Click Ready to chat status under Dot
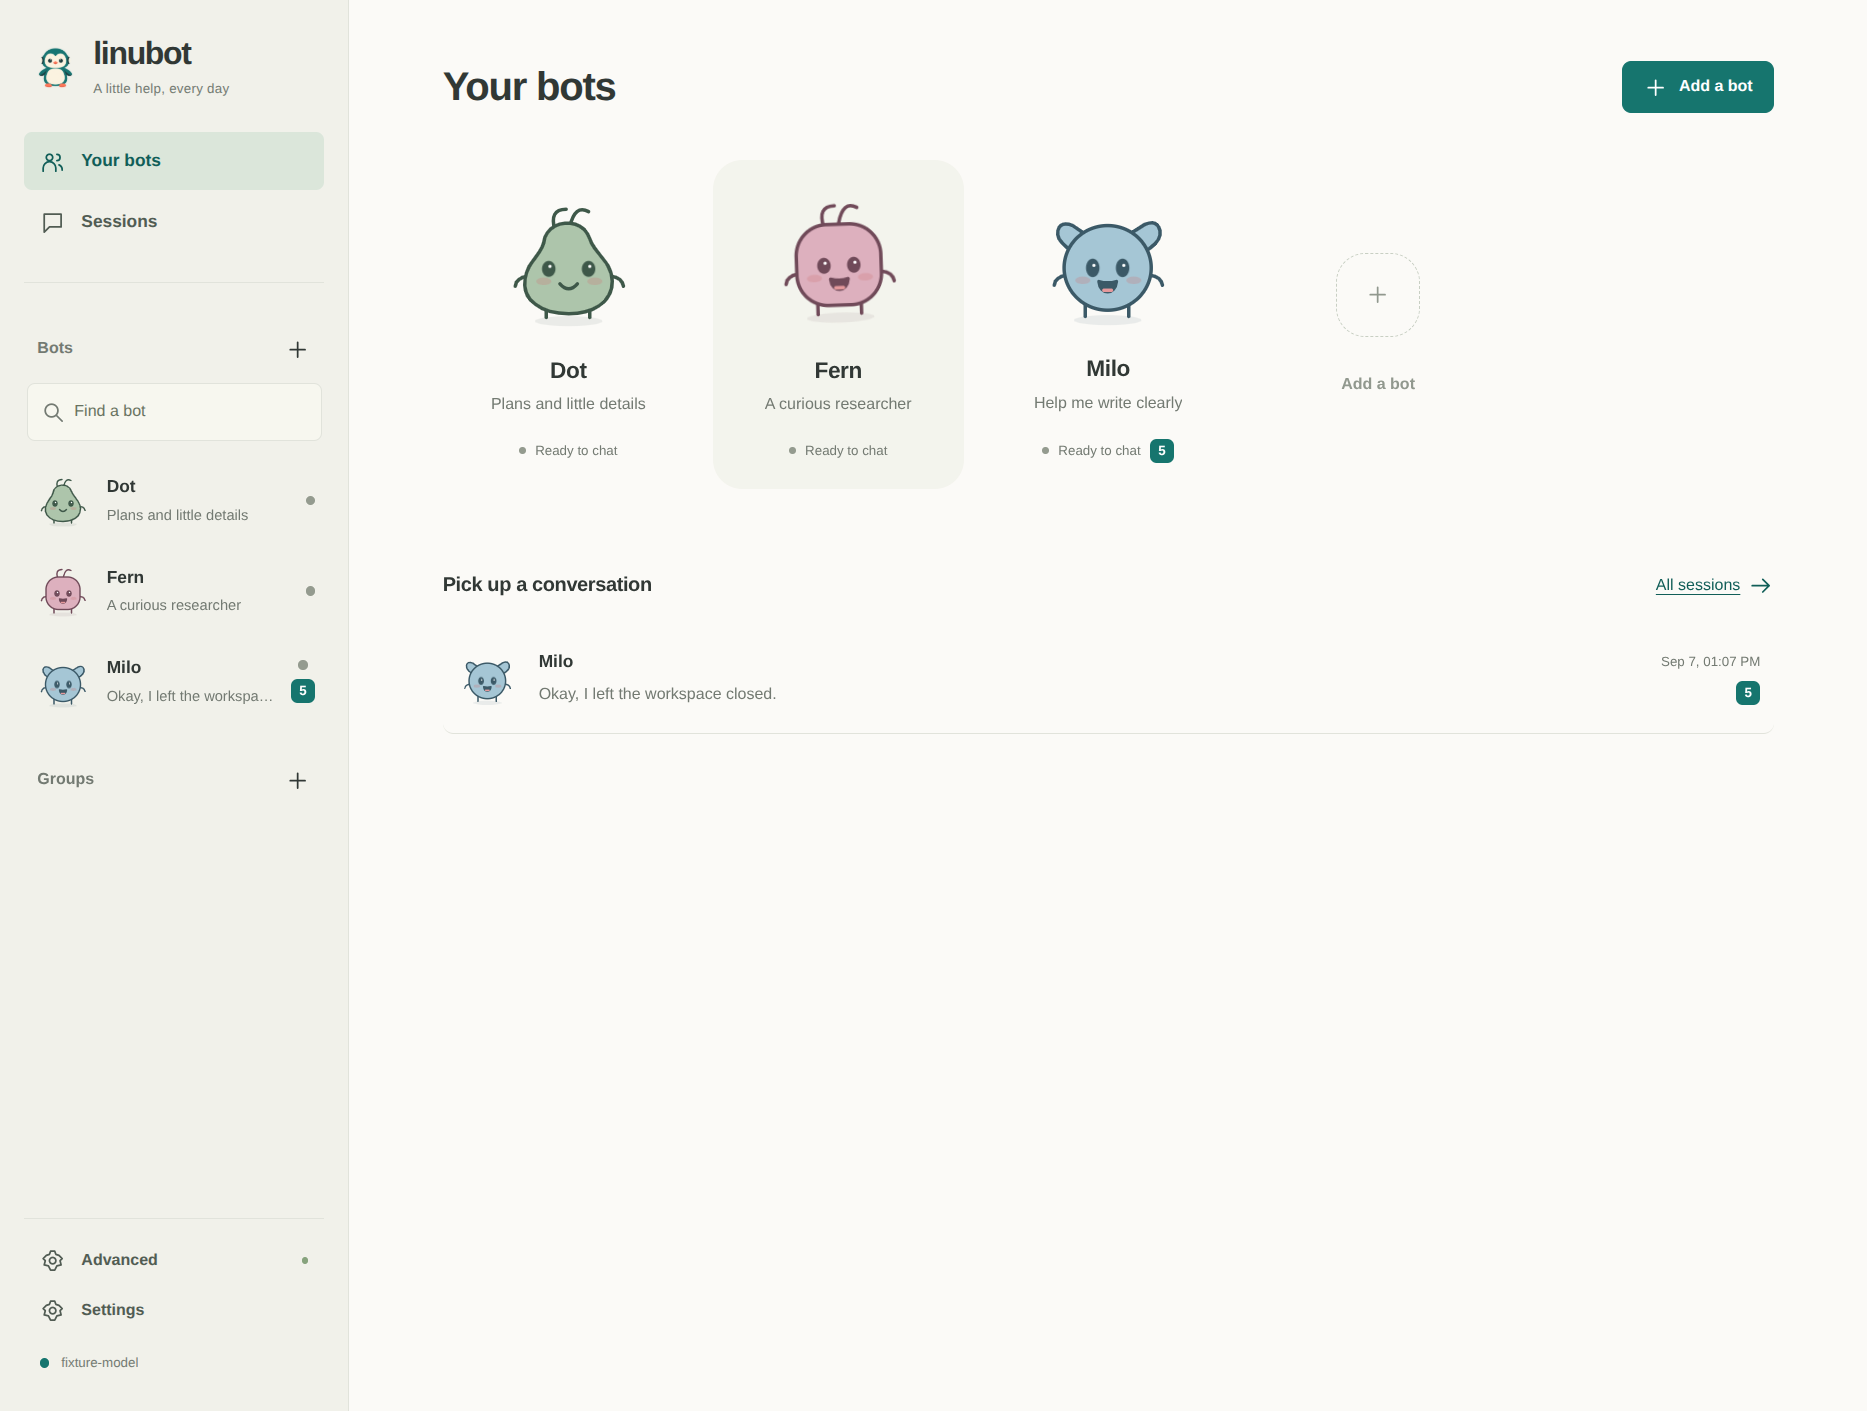 coord(568,451)
